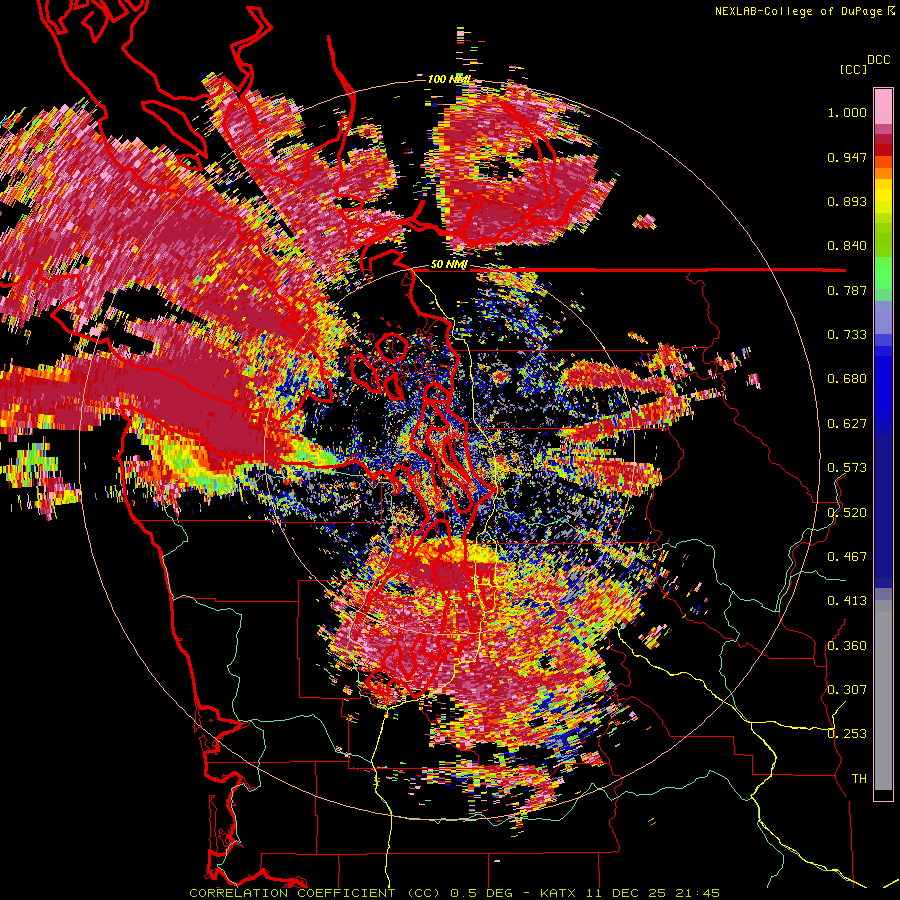
Task: Pick the yellow band of color scale
Action: [x=883, y=197]
